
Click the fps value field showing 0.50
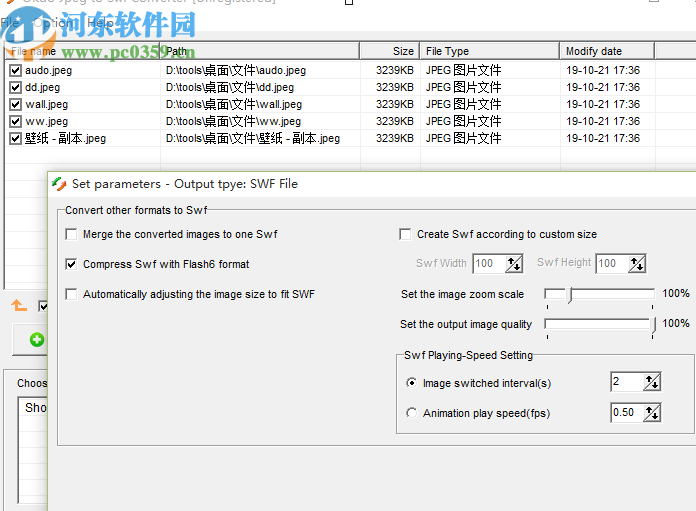click(x=627, y=413)
